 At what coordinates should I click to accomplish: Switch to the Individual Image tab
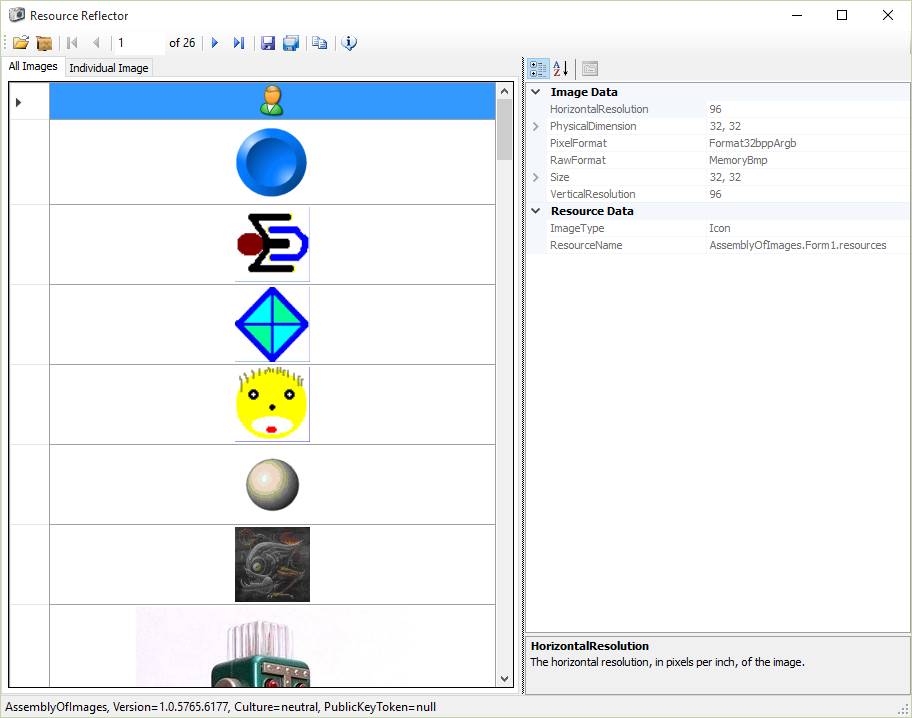click(x=108, y=67)
